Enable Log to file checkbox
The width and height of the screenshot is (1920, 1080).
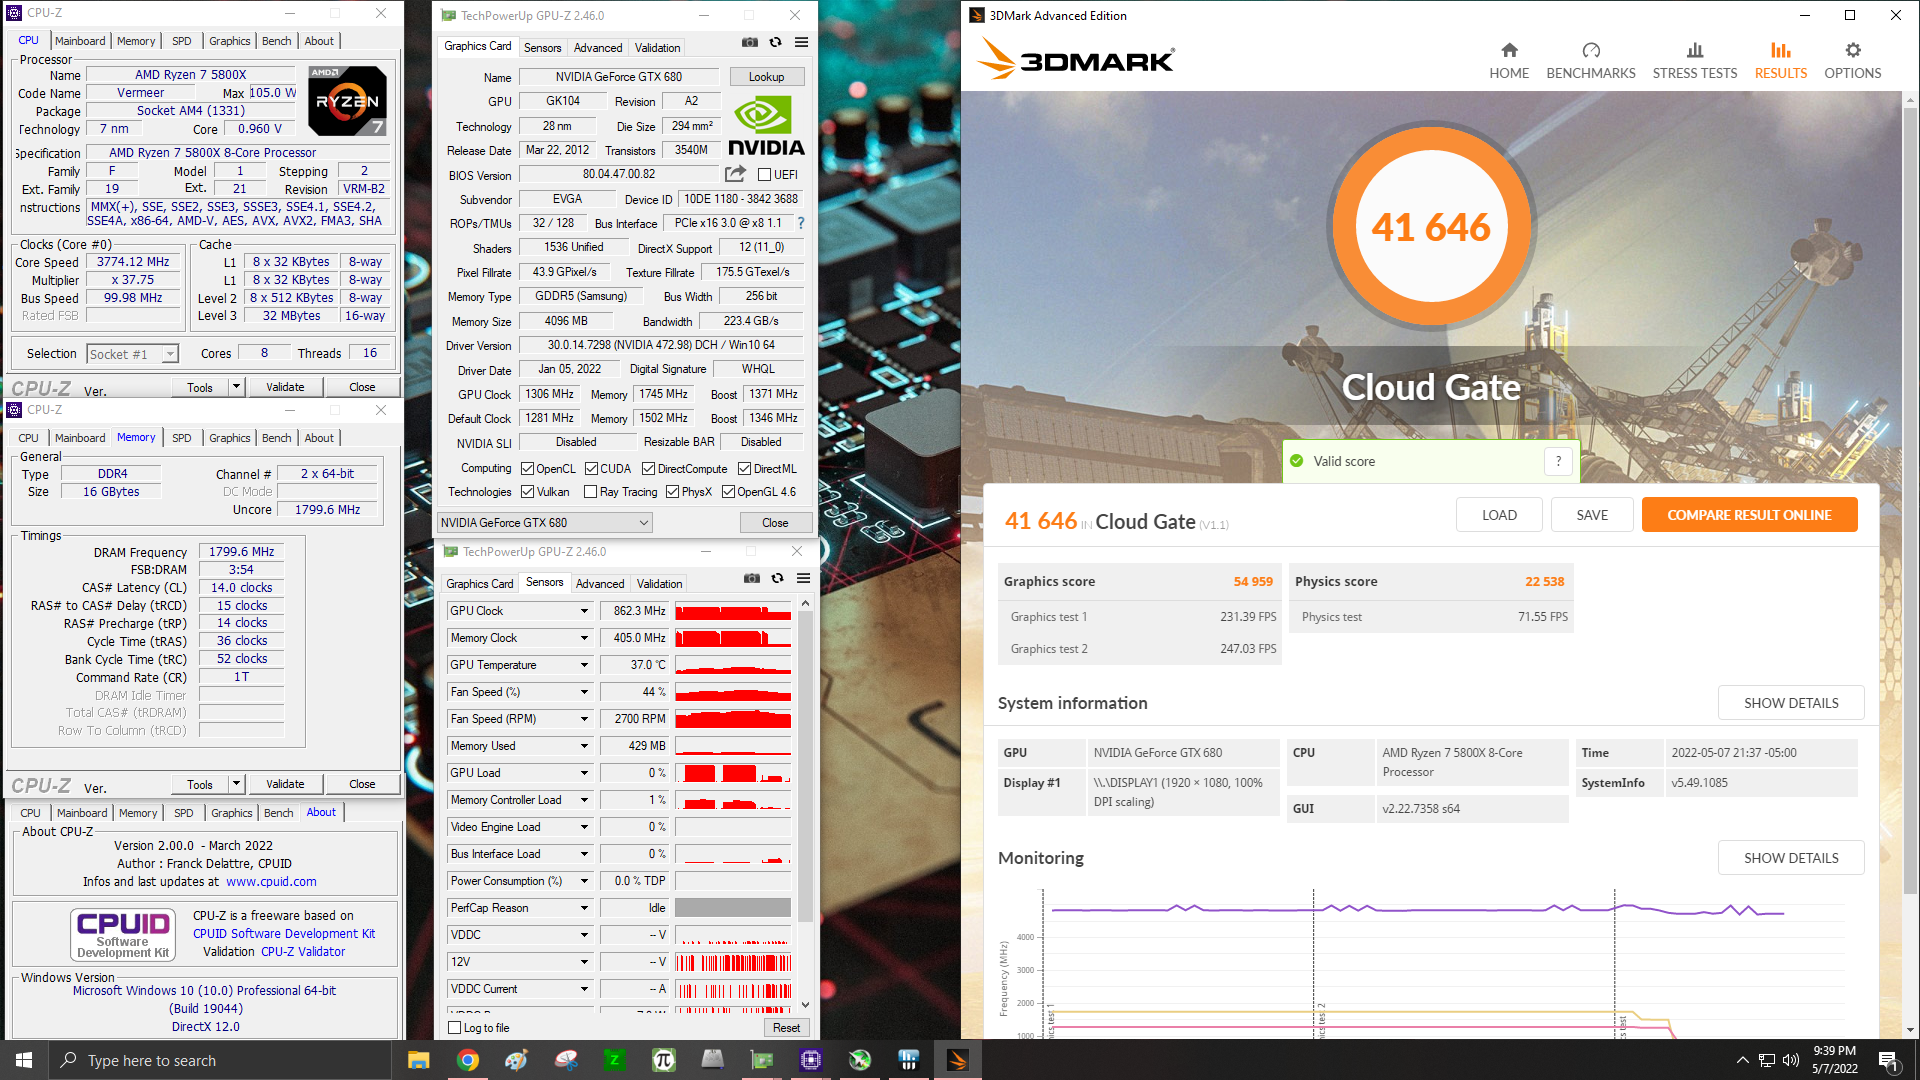(455, 1028)
